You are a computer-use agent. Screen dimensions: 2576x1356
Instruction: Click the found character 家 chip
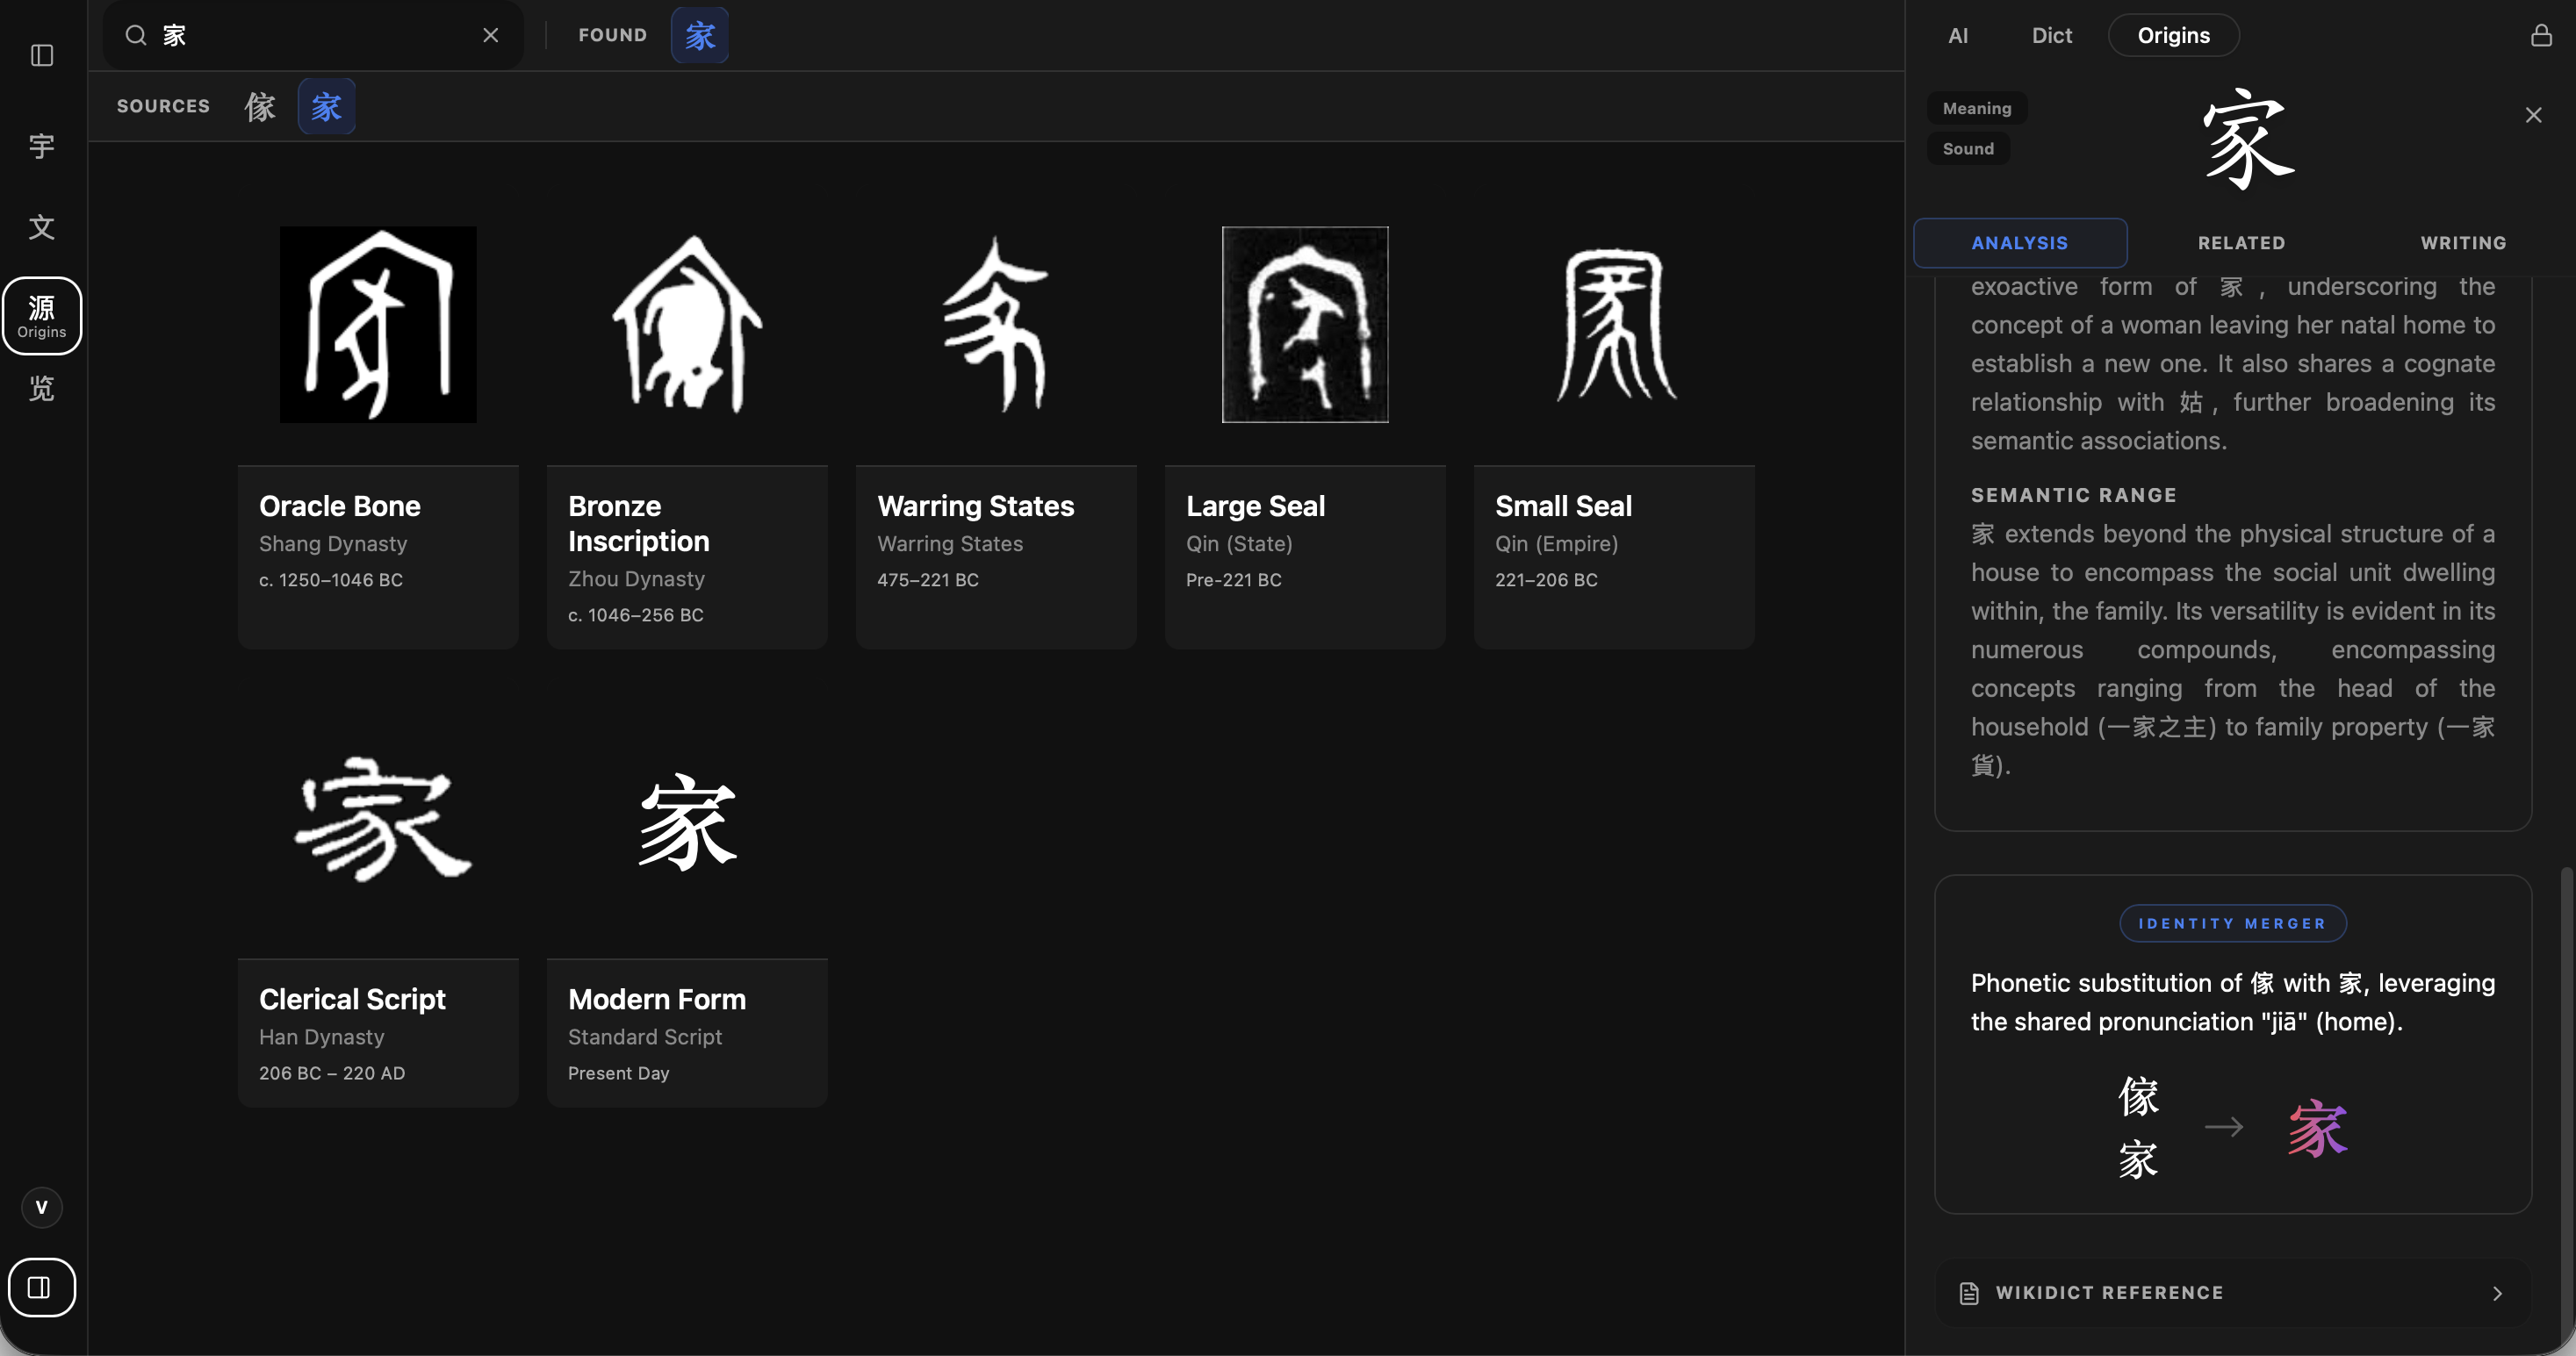coord(699,35)
